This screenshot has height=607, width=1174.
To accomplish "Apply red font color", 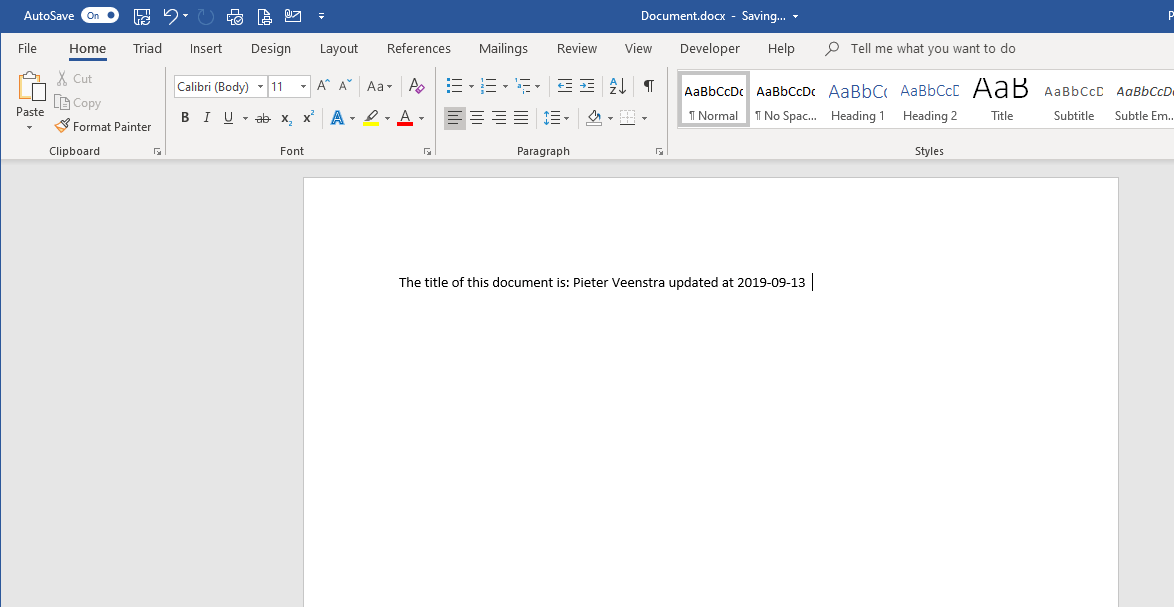I will tap(405, 118).
